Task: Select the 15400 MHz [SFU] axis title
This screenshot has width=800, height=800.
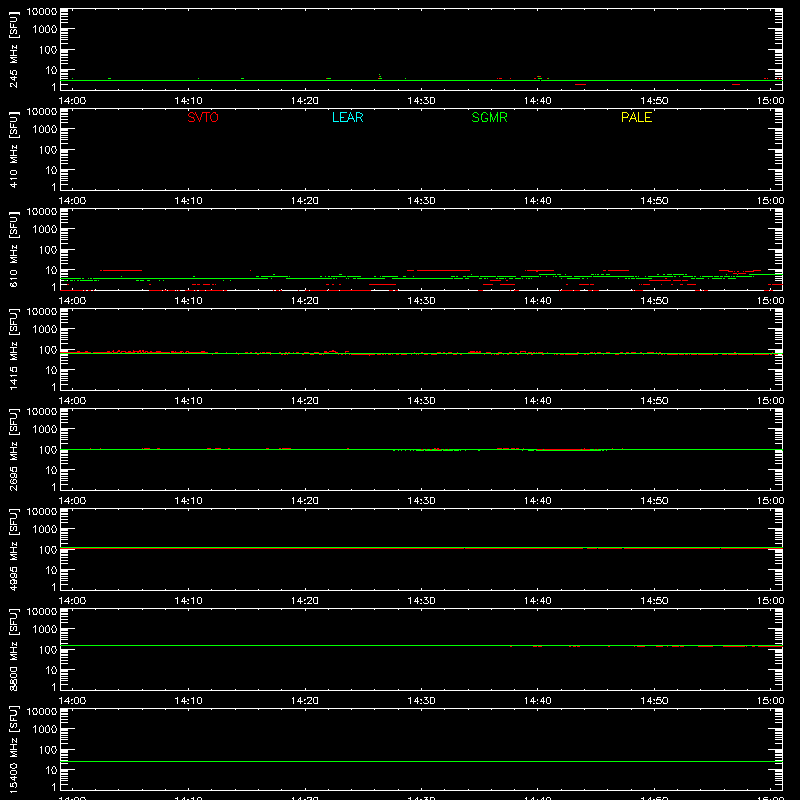Action: coord(14,749)
